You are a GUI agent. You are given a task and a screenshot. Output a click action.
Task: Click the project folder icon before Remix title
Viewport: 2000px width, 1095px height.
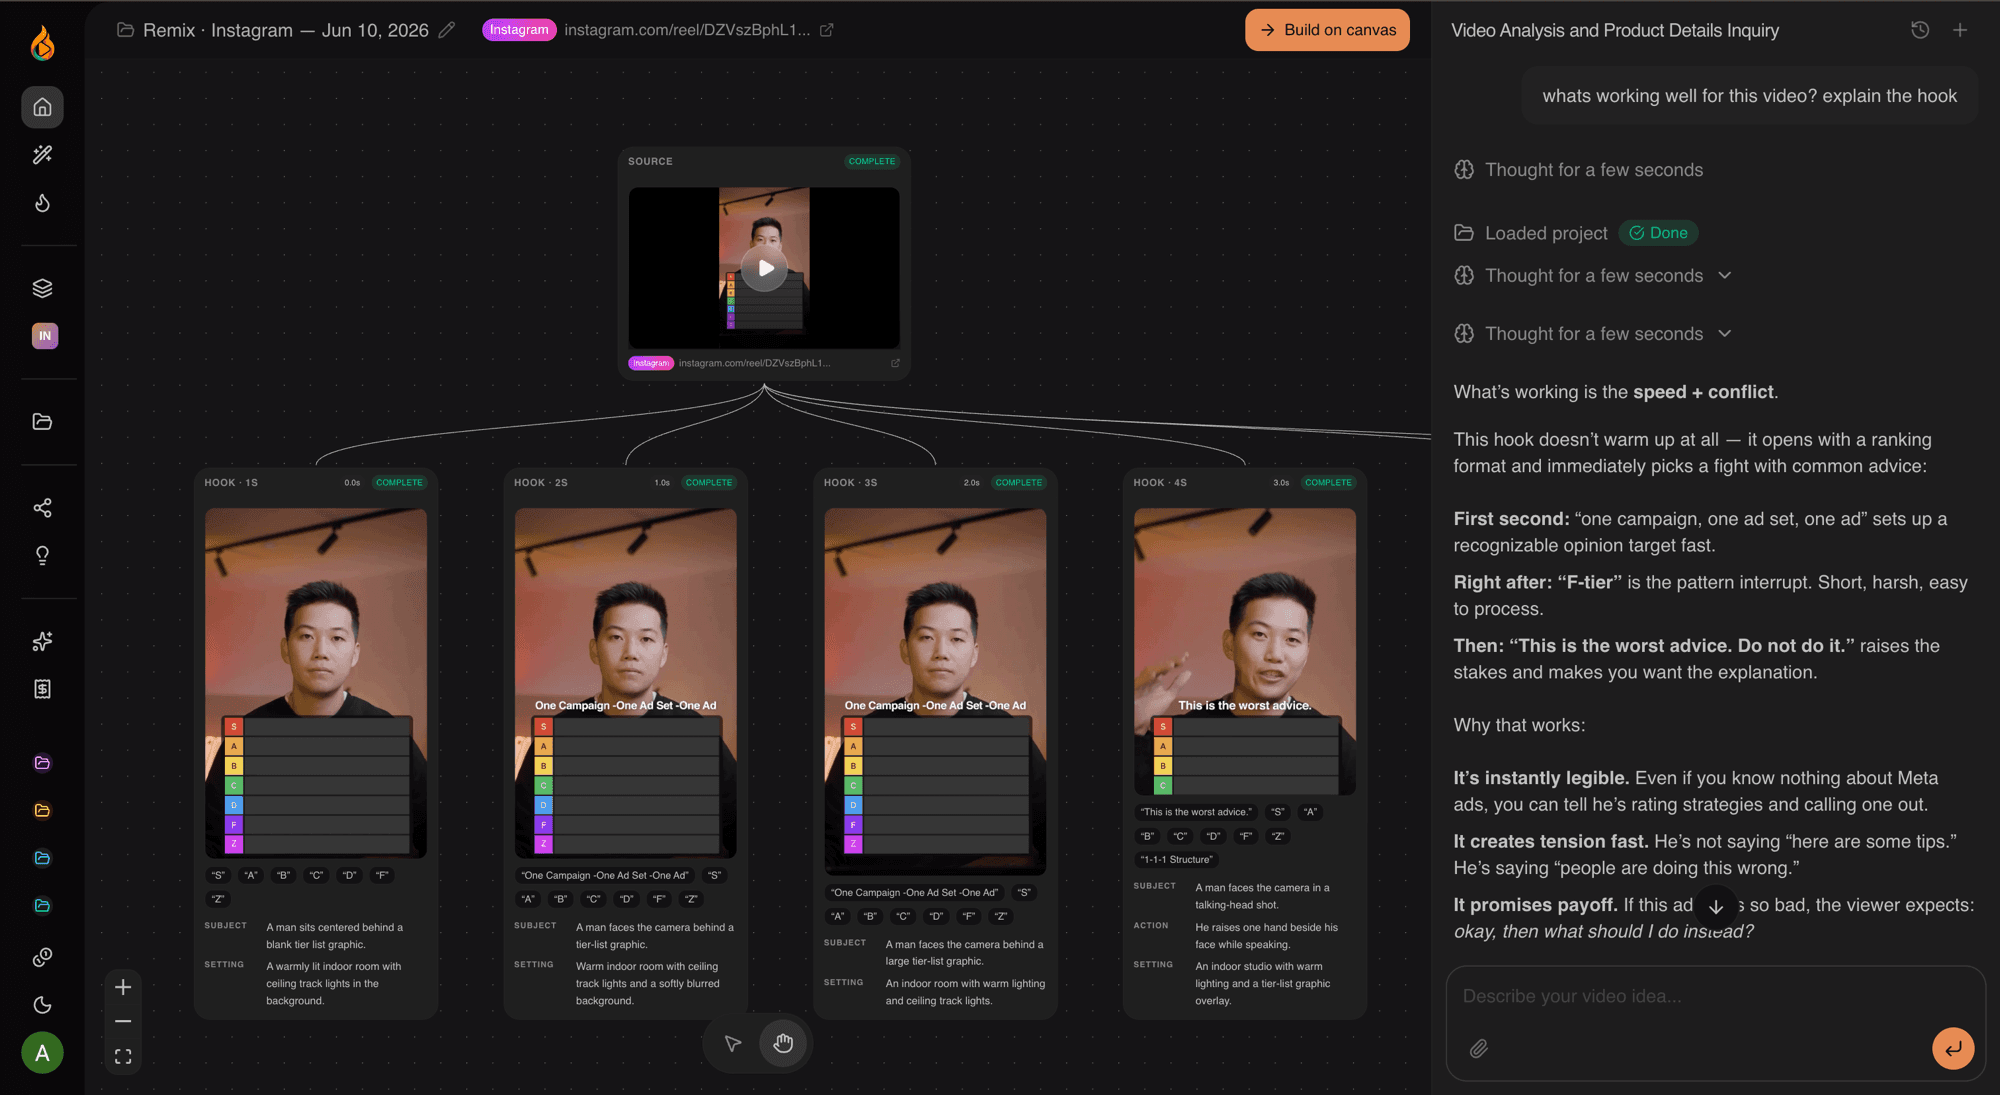point(125,30)
